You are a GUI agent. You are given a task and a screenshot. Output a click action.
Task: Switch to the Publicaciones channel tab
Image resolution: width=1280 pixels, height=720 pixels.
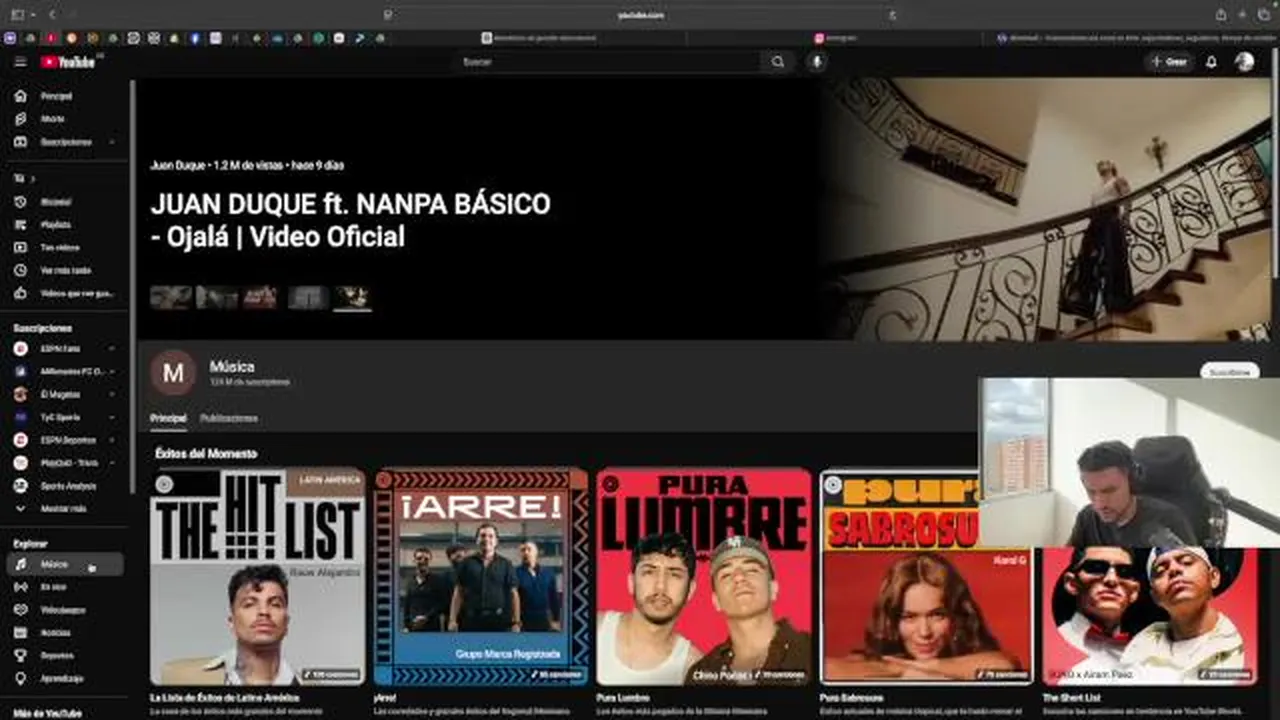point(229,418)
